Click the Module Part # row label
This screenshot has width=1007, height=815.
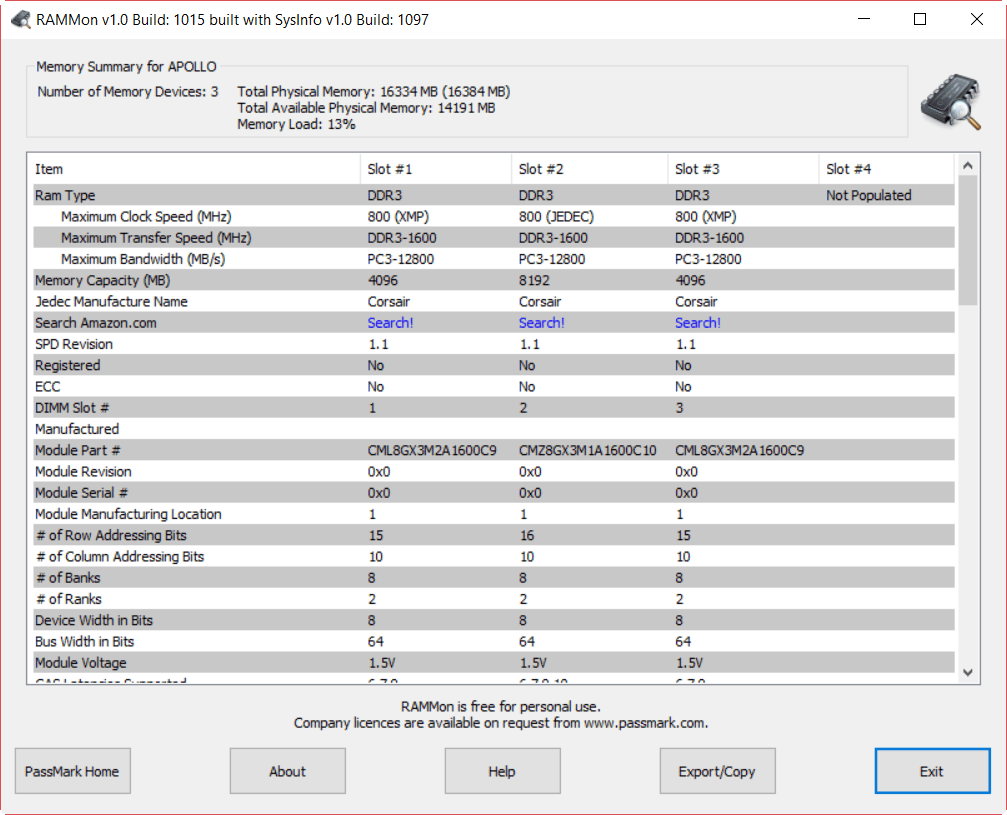[x=78, y=450]
